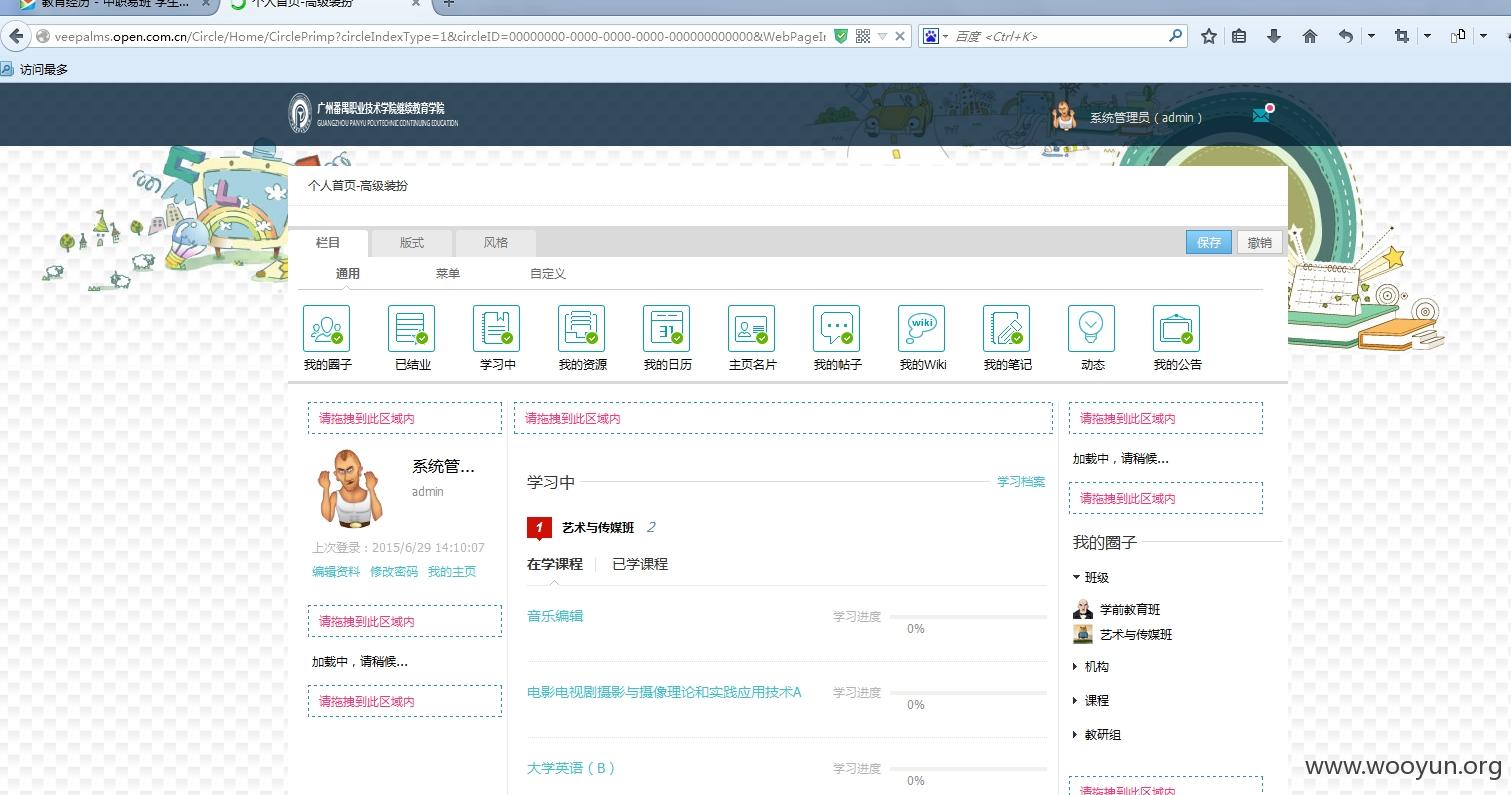The width and height of the screenshot is (1511, 795).
Task: Toggle the 学习中 module checkmark
Action: click(x=506, y=338)
